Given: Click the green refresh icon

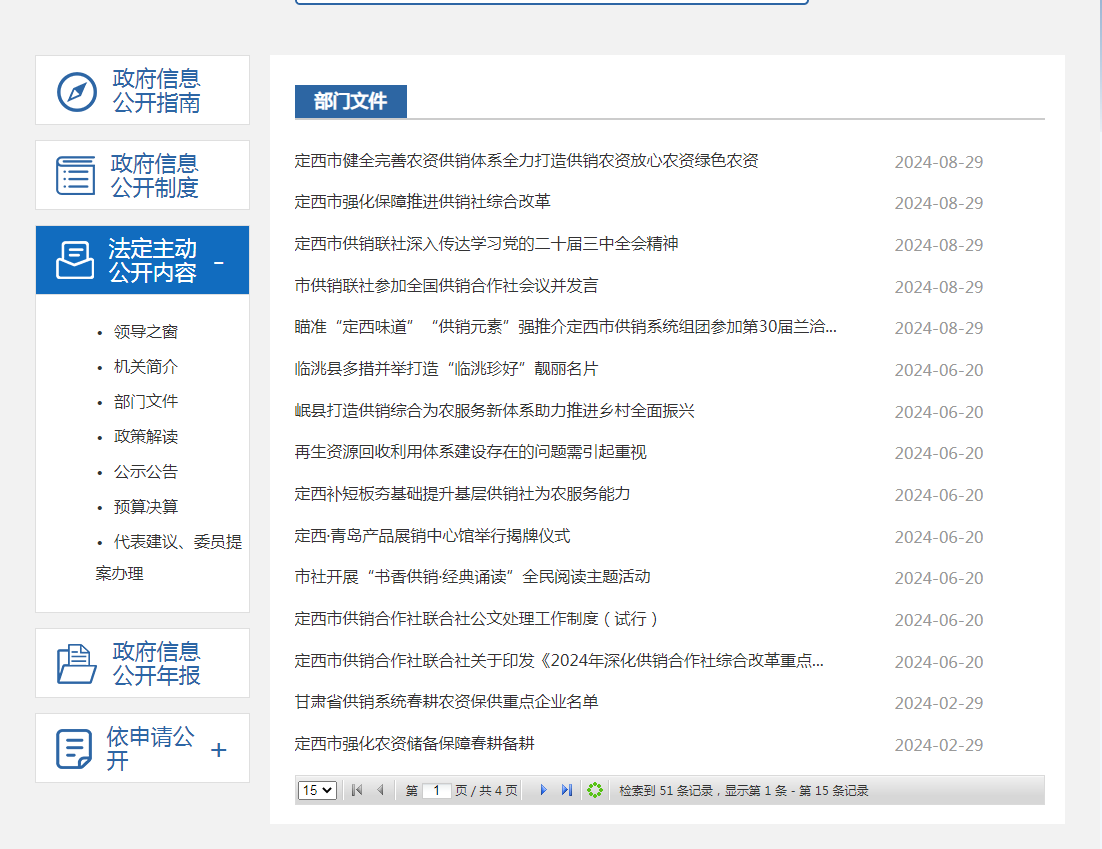Looking at the screenshot, I should [x=595, y=790].
